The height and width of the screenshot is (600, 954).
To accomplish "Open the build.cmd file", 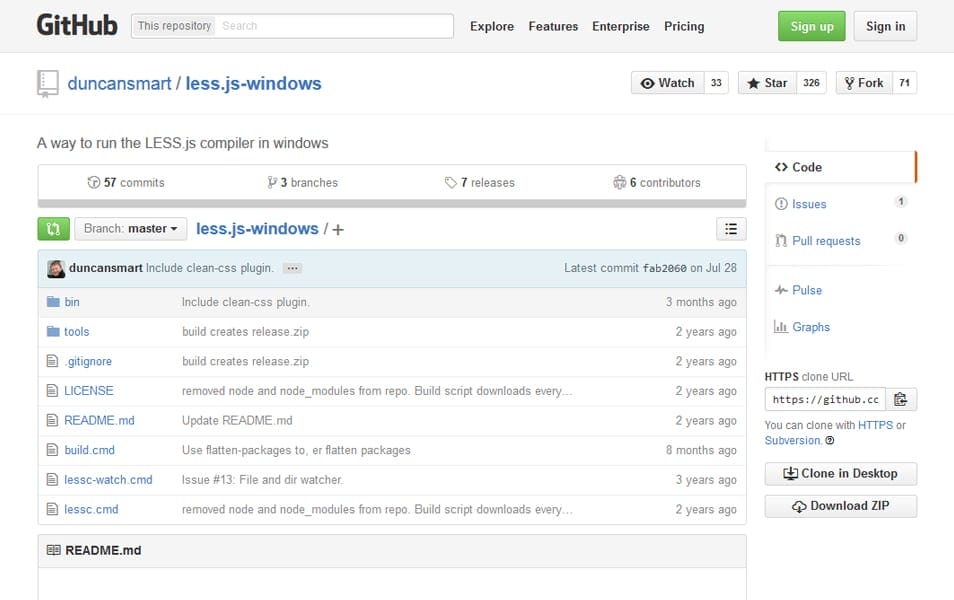I will (x=89, y=450).
